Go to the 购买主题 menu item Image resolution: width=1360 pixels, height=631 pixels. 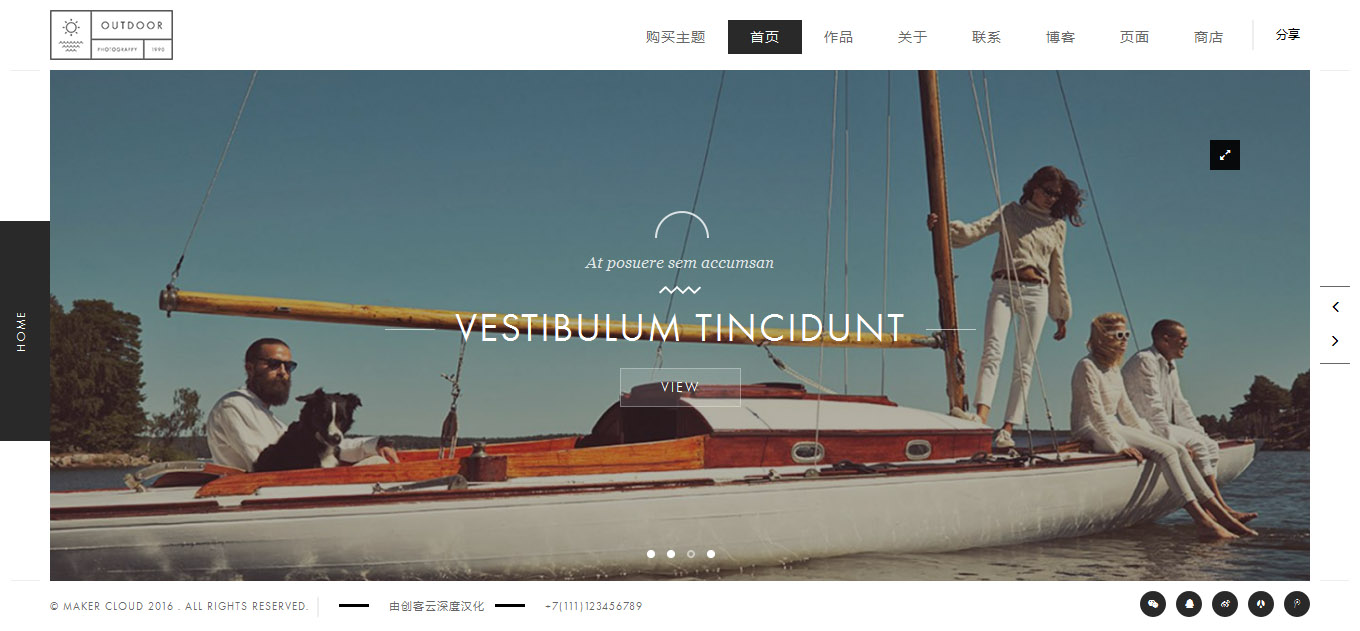click(x=676, y=37)
